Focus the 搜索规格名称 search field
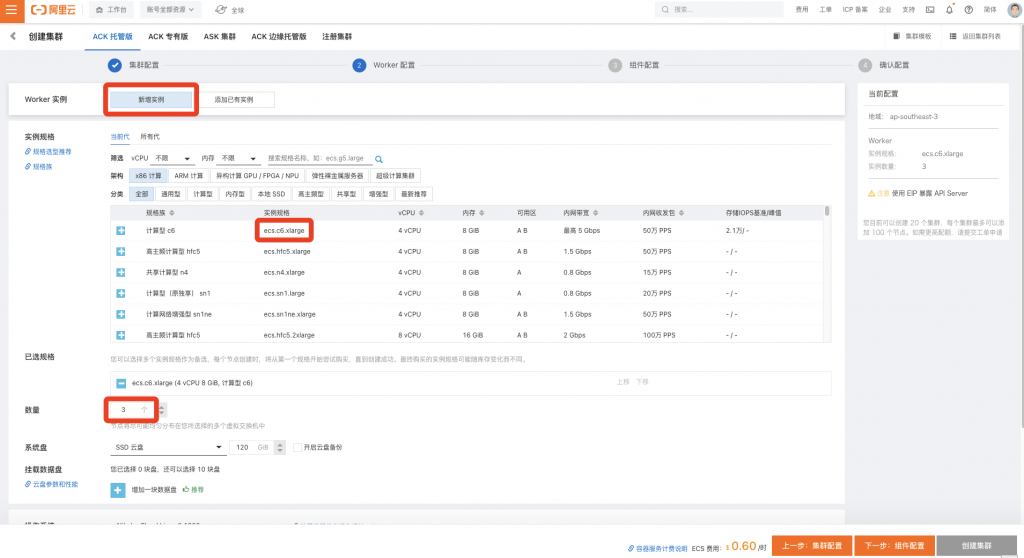This screenshot has width=1024, height=558. click(x=319, y=159)
